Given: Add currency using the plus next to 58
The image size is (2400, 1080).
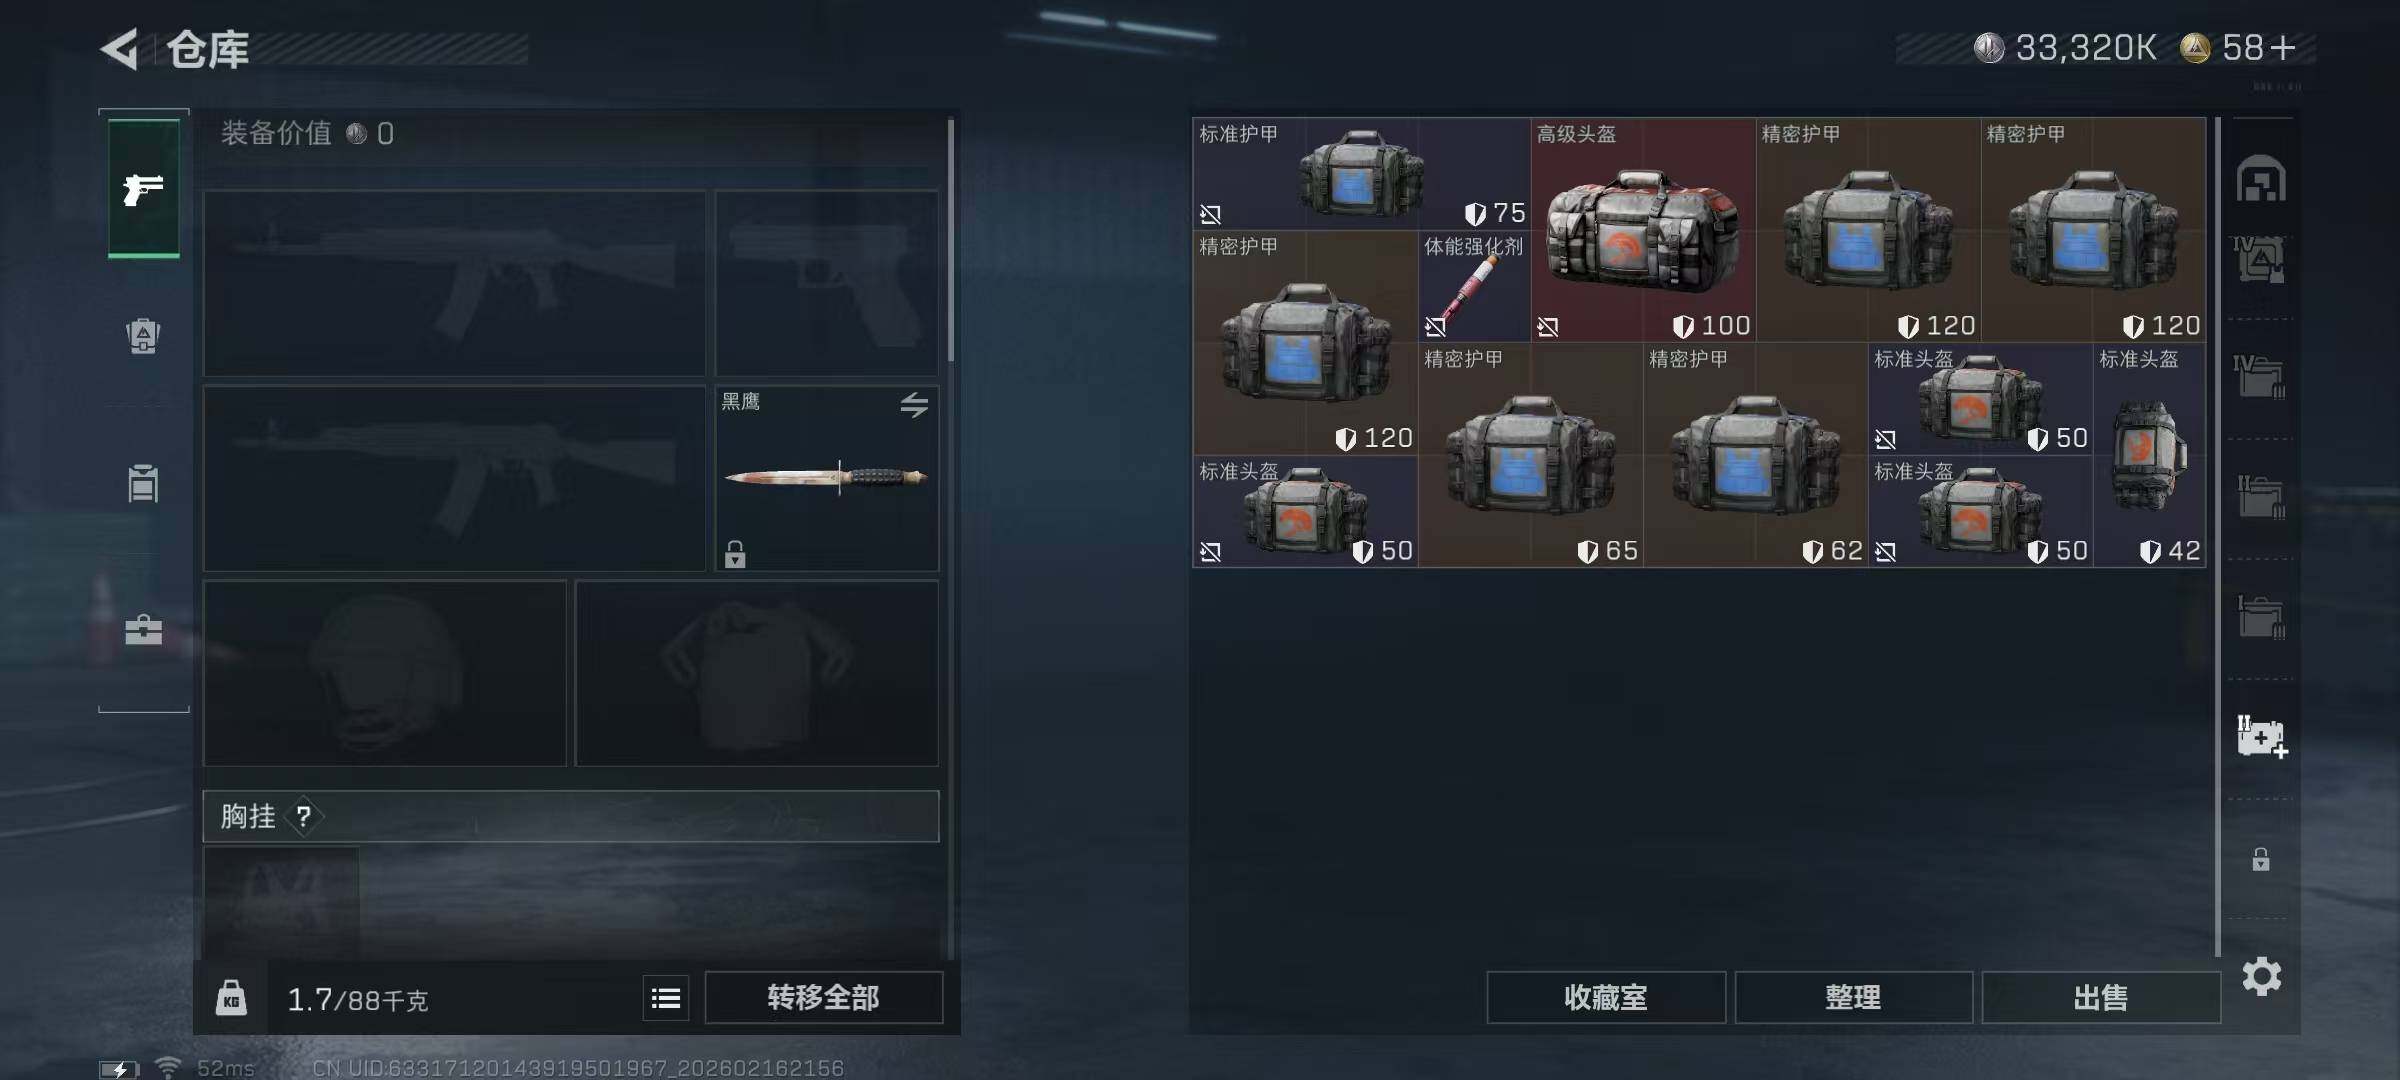Looking at the screenshot, I should click(2283, 48).
